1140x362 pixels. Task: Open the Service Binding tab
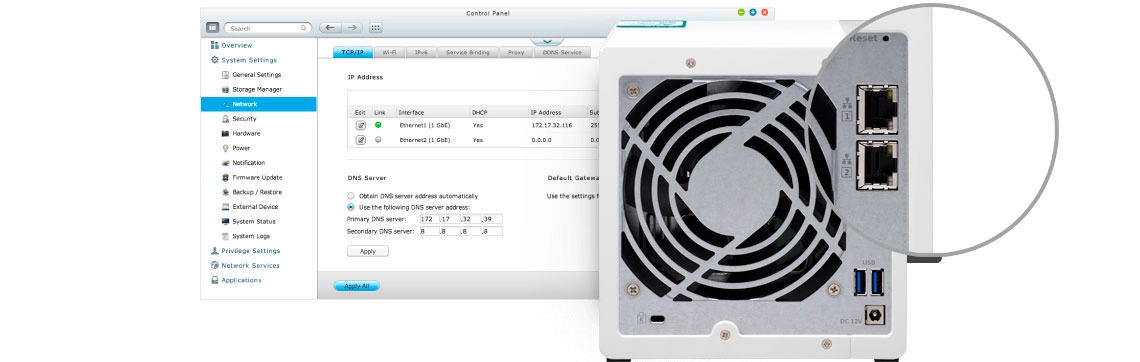[468, 52]
